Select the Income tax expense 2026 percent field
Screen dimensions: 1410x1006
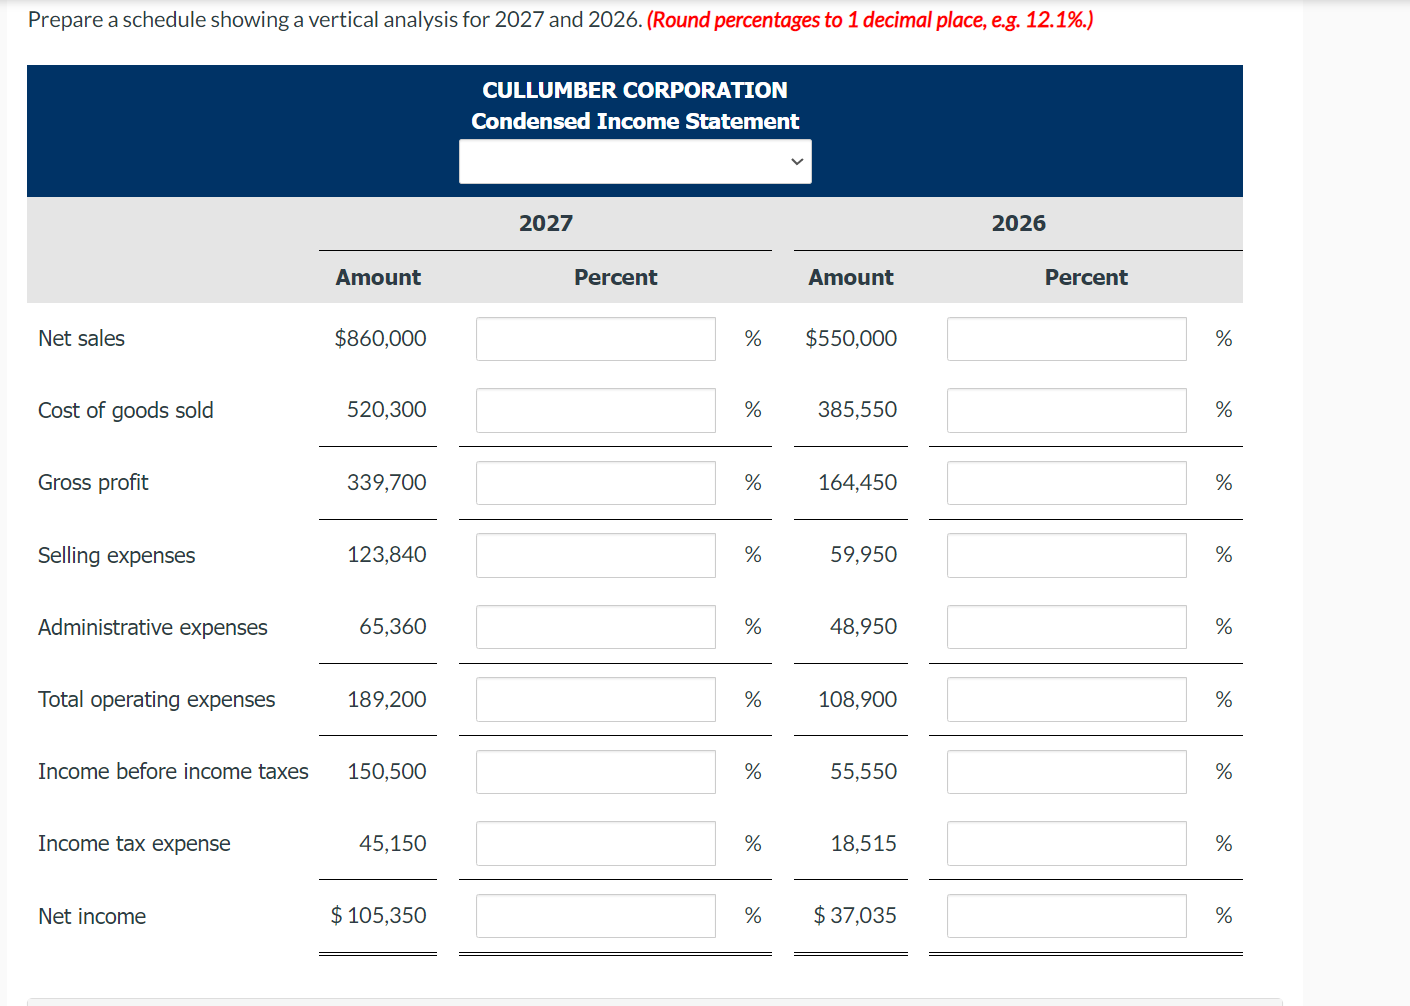point(1066,843)
